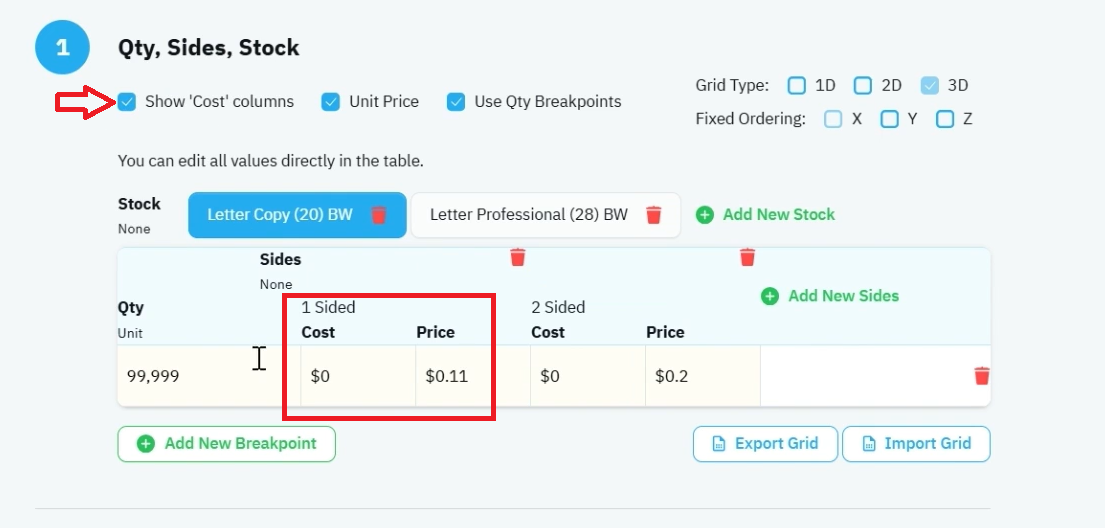The image size is (1105, 528).
Task: Click the step 1 circle badge
Action: point(63,47)
